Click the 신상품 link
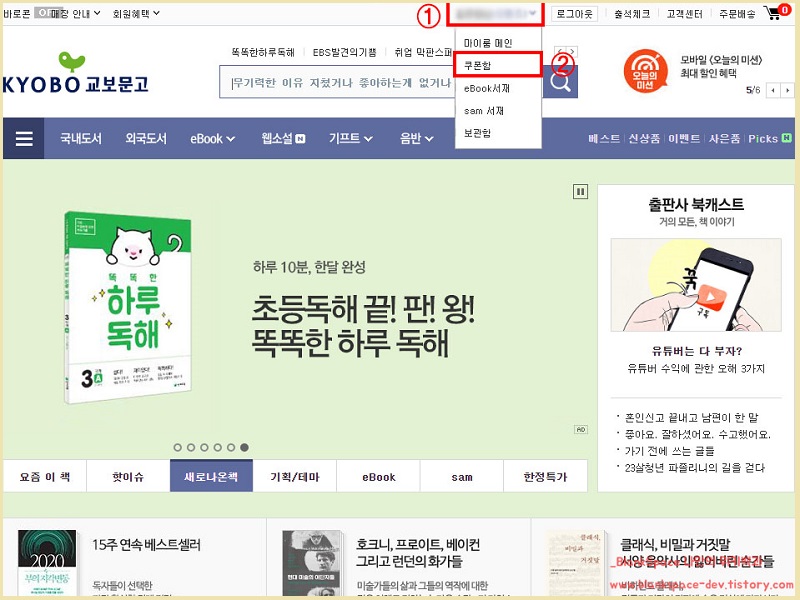800x600 pixels. tap(644, 139)
